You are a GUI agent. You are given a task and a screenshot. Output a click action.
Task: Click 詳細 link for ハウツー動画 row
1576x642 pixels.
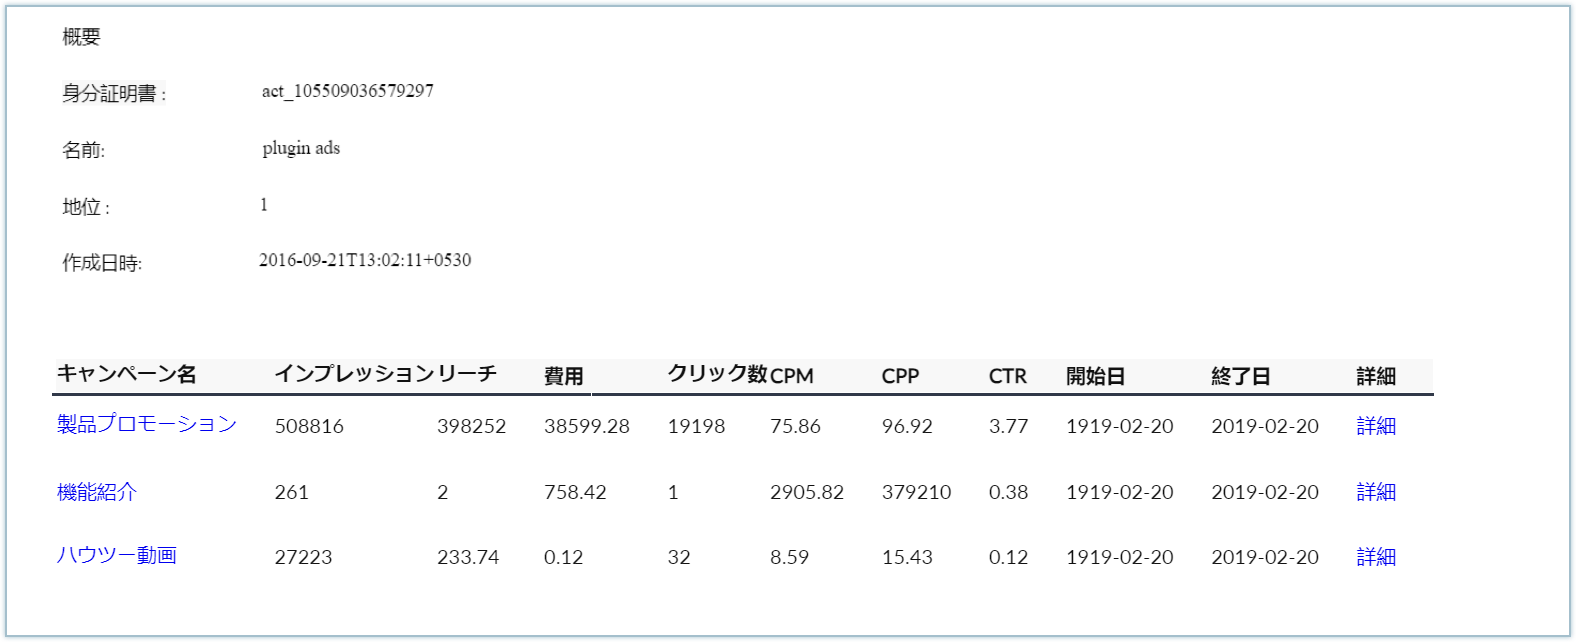coord(1376,557)
